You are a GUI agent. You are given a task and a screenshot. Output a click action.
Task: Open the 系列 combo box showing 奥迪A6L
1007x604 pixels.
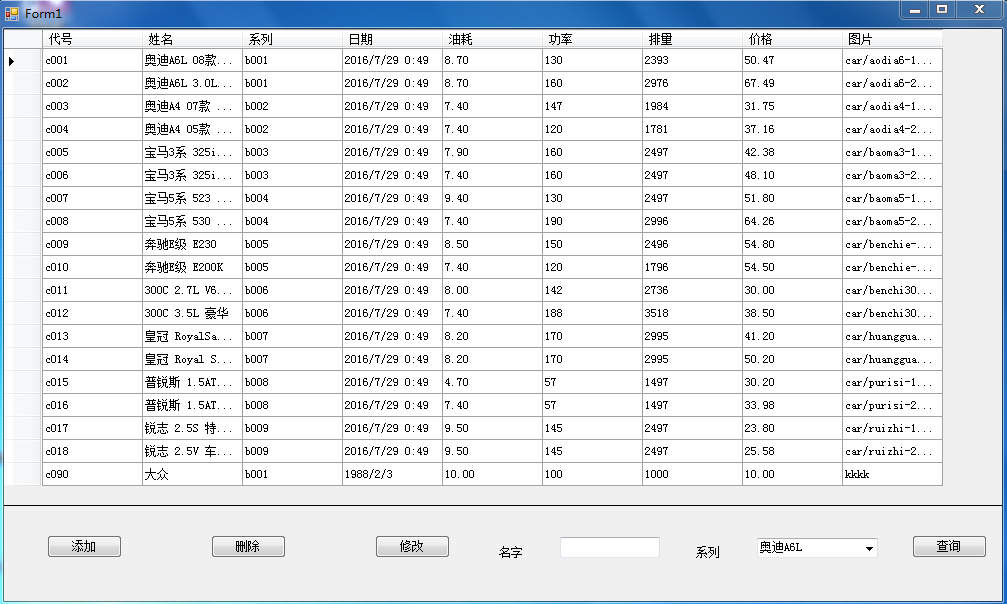pos(817,548)
